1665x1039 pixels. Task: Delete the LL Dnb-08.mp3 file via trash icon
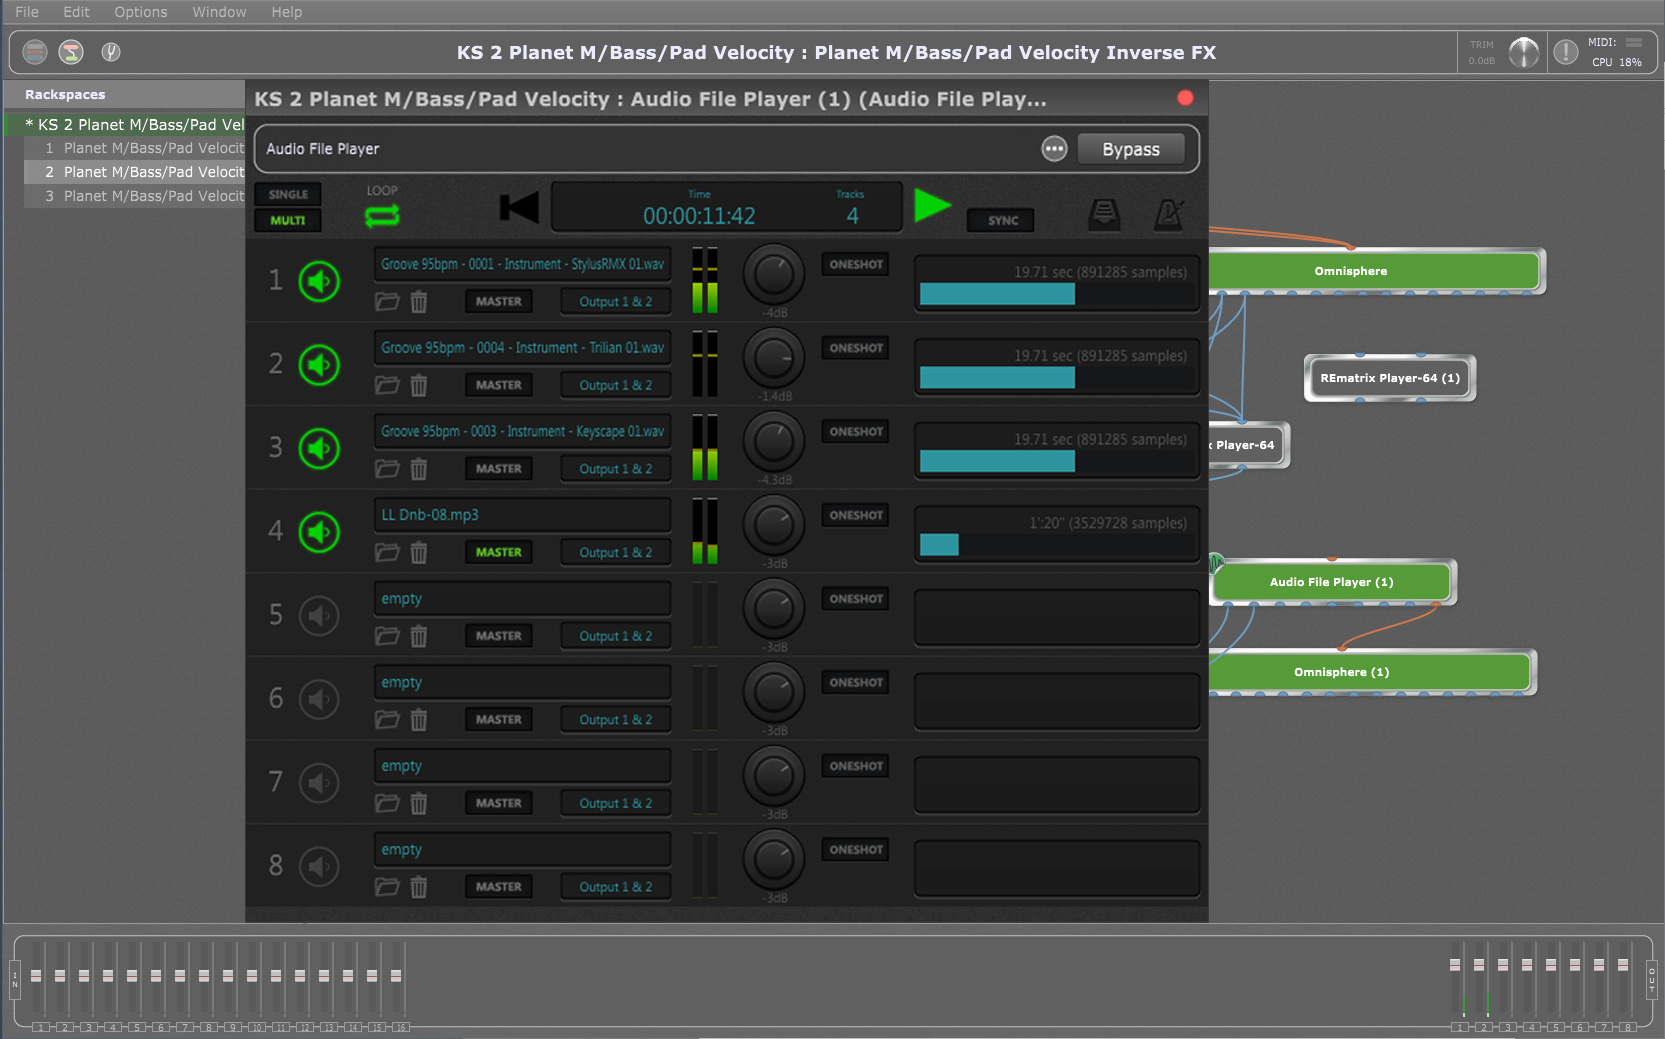point(418,552)
